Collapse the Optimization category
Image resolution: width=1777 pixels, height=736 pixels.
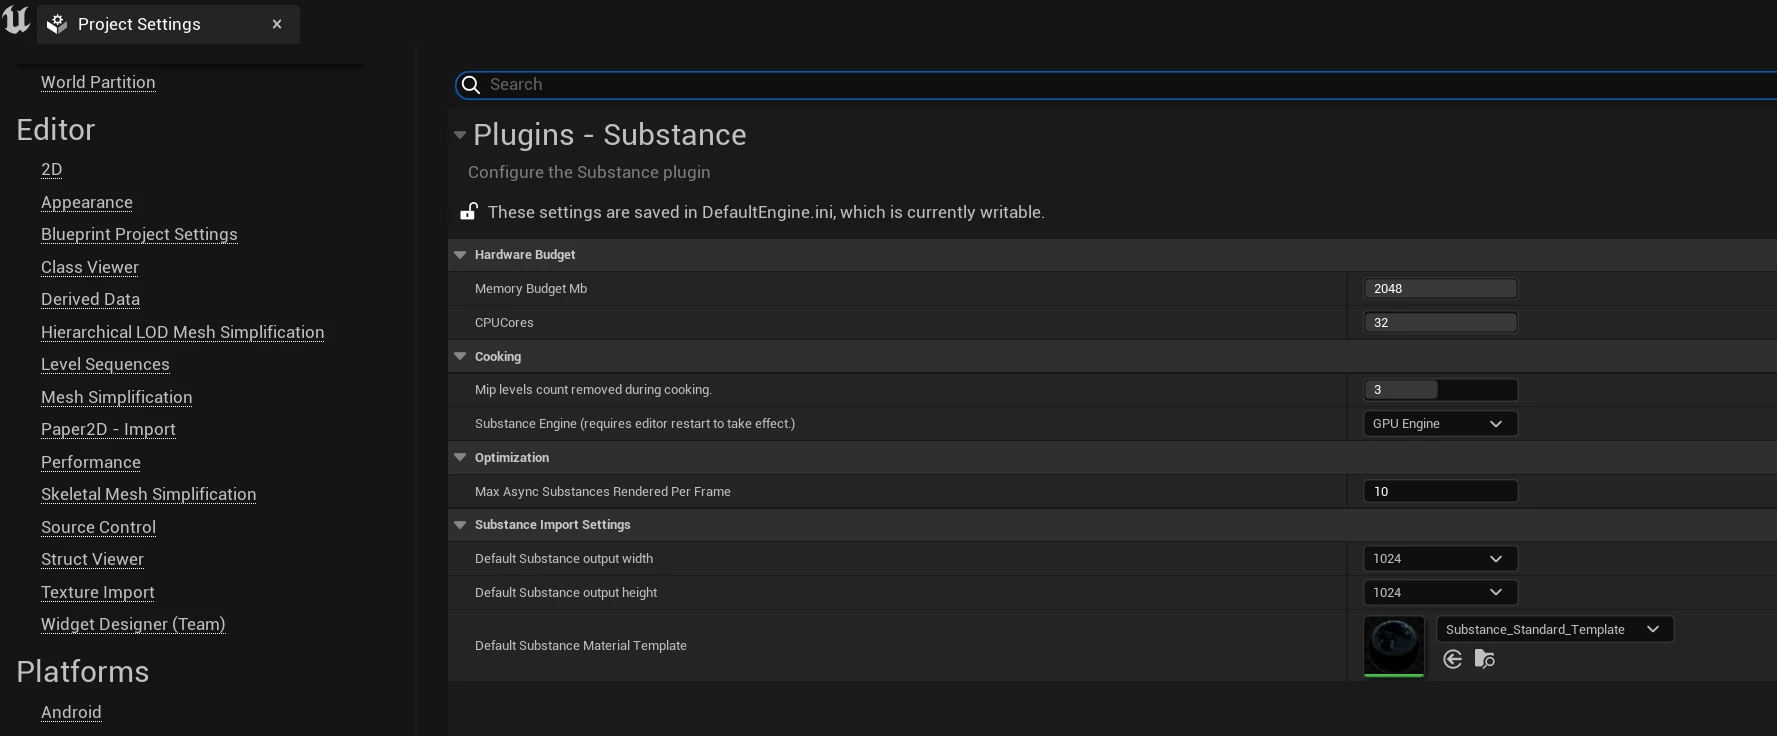pyautogui.click(x=460, y=457)
